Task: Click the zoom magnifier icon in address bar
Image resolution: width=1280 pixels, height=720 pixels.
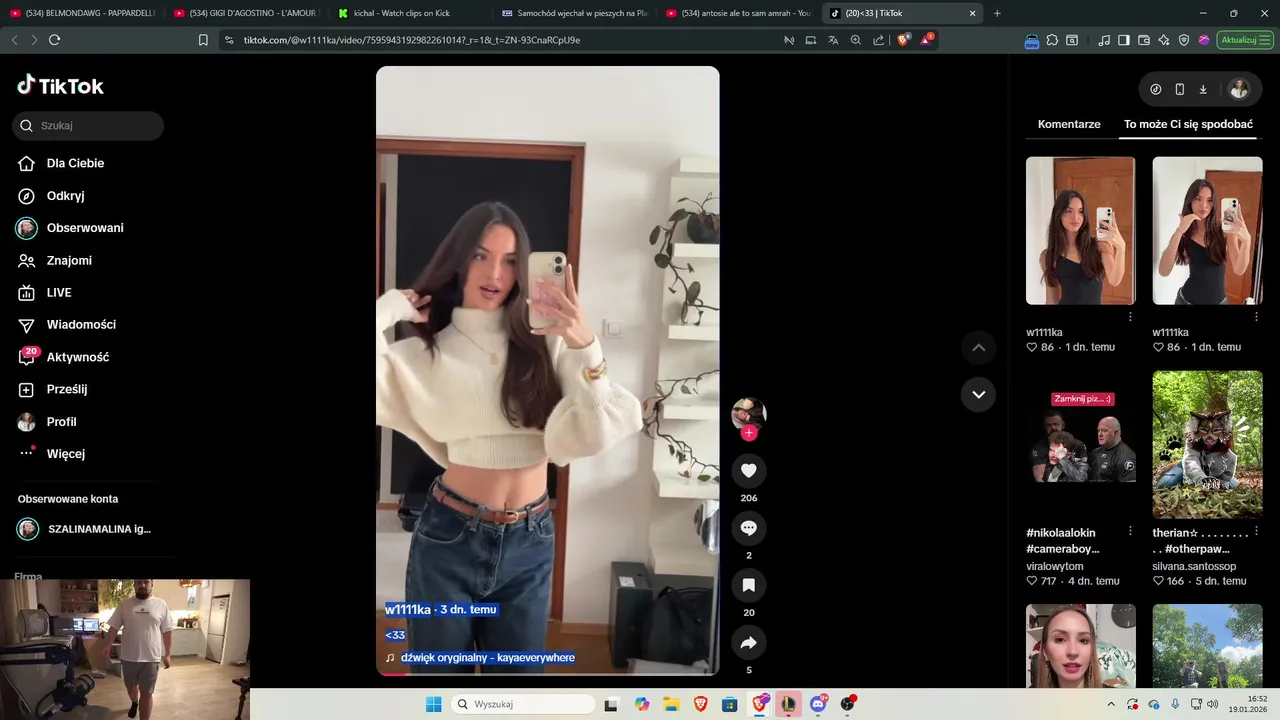Action: point(856,40)
